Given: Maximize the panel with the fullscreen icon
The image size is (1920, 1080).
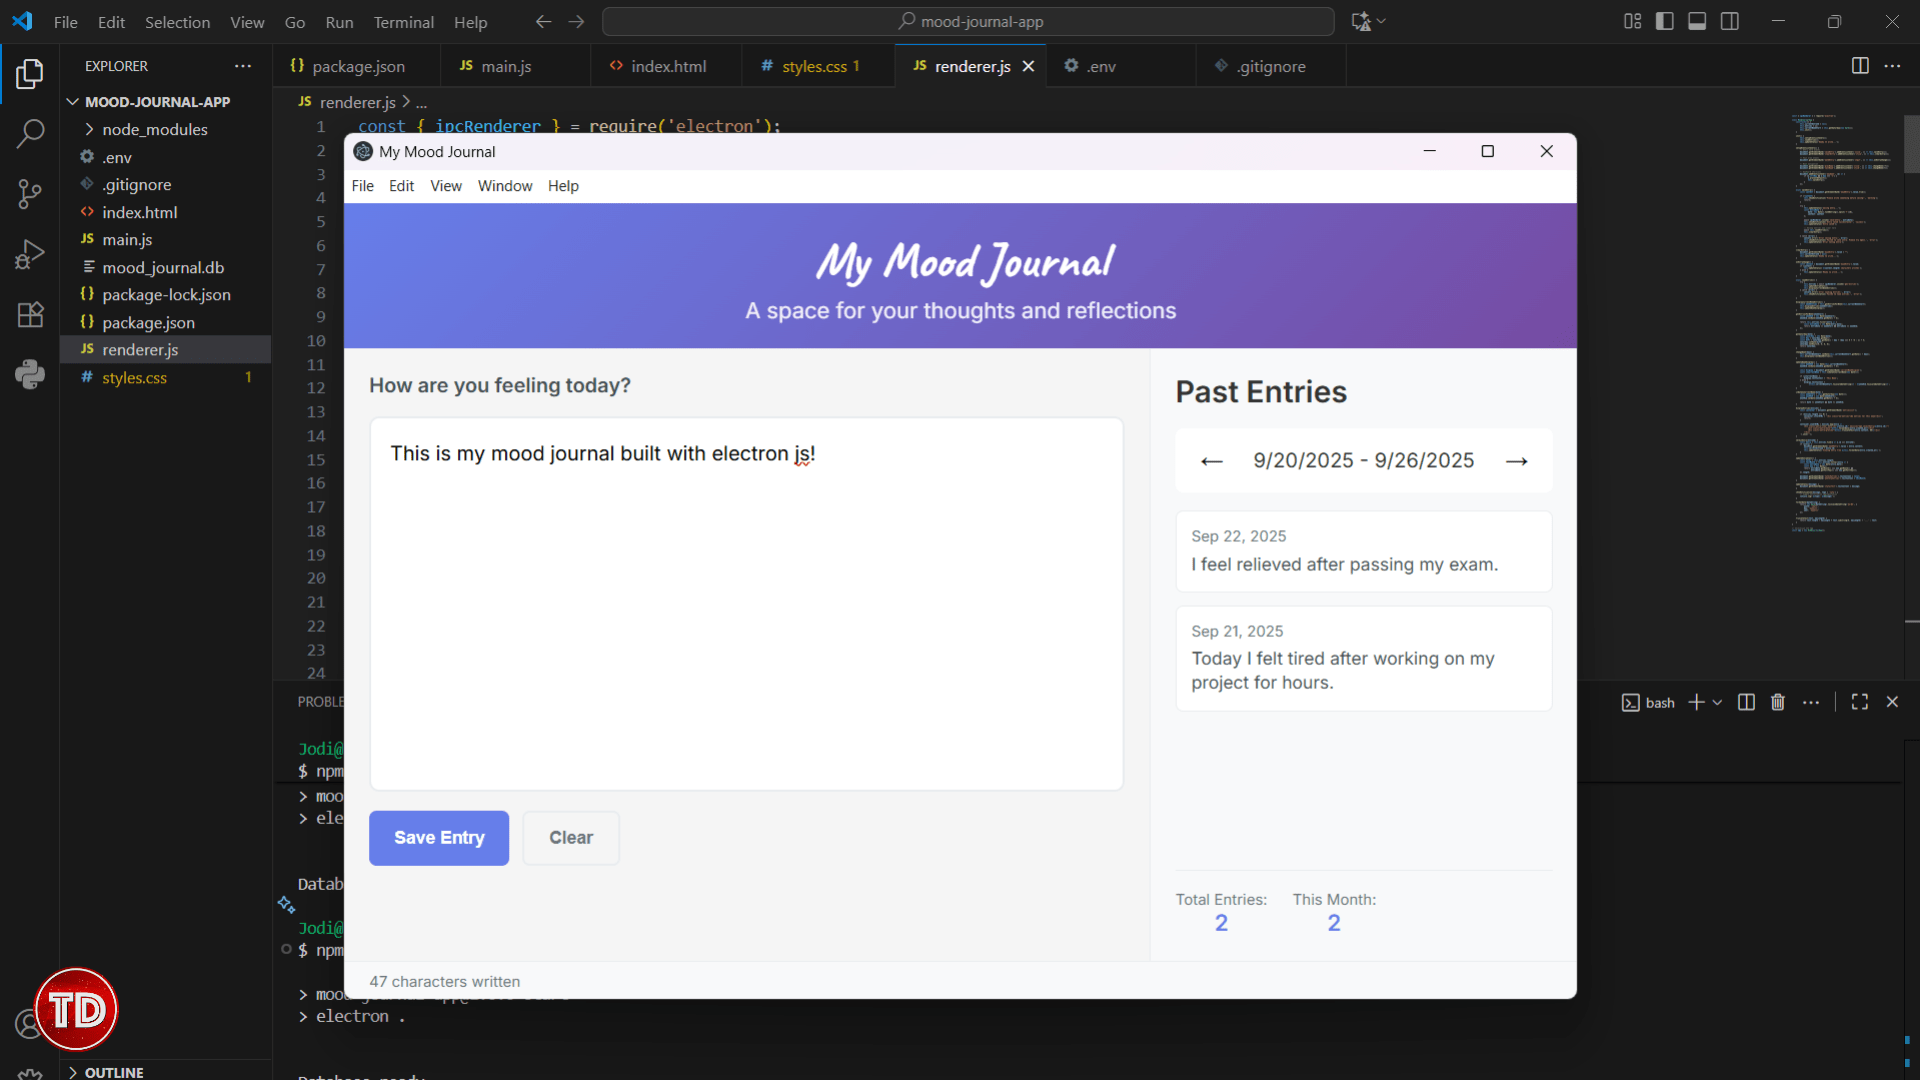Looking at the screenshot, I should 1860,702.
